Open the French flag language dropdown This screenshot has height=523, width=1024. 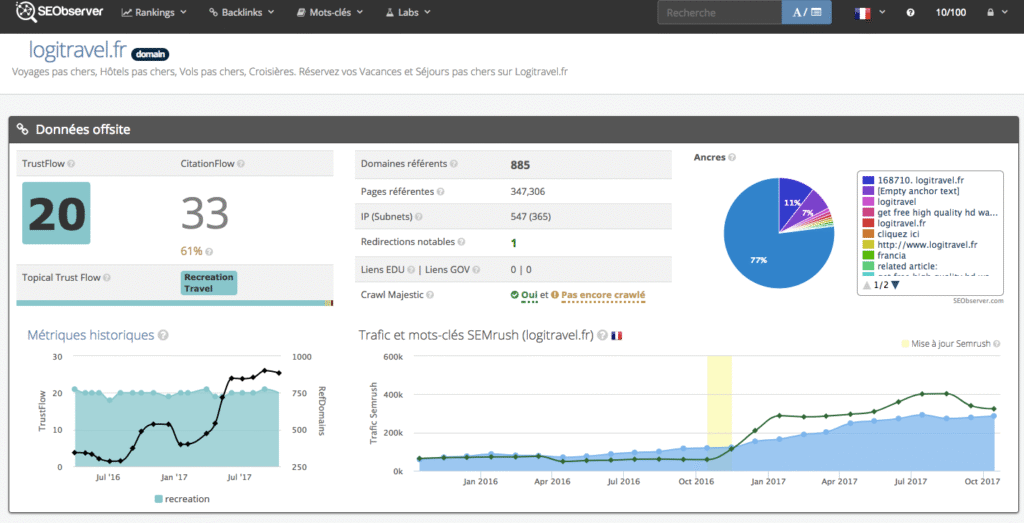click(868, 13)
